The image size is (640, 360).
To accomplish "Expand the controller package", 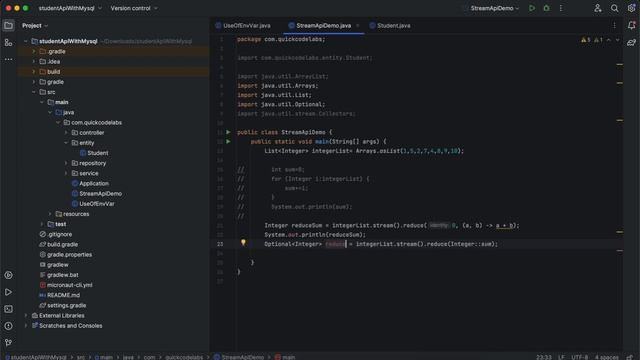I will tap(66, 133).
